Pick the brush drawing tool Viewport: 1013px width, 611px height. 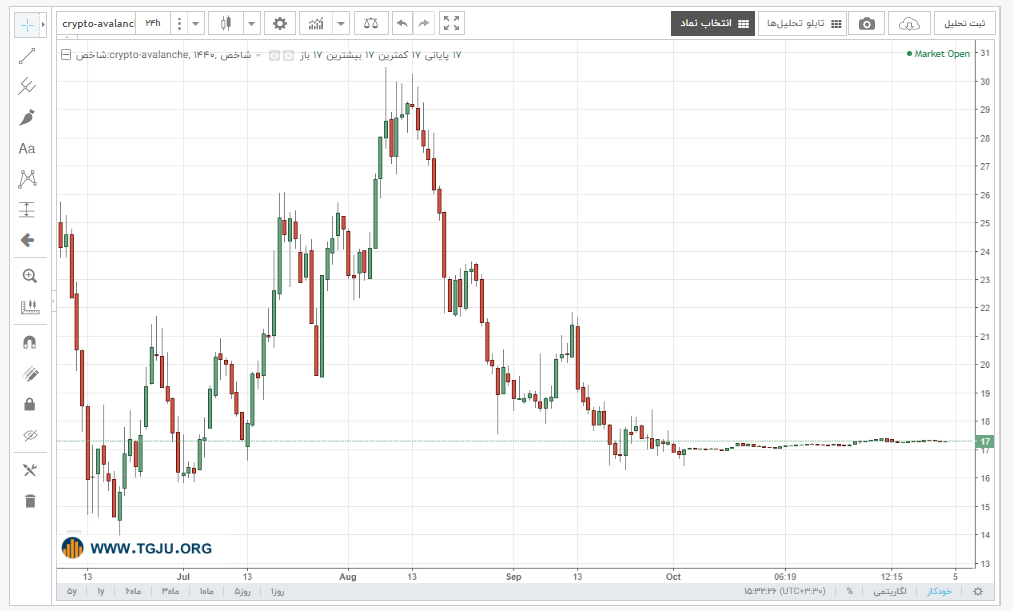27,118
